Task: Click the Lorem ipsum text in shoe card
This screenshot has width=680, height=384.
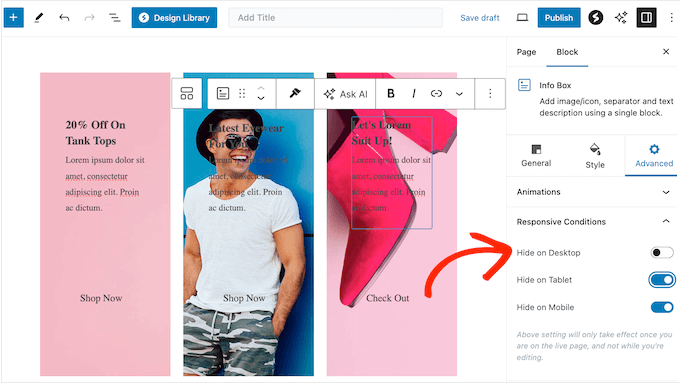Action: coord(391,184)
